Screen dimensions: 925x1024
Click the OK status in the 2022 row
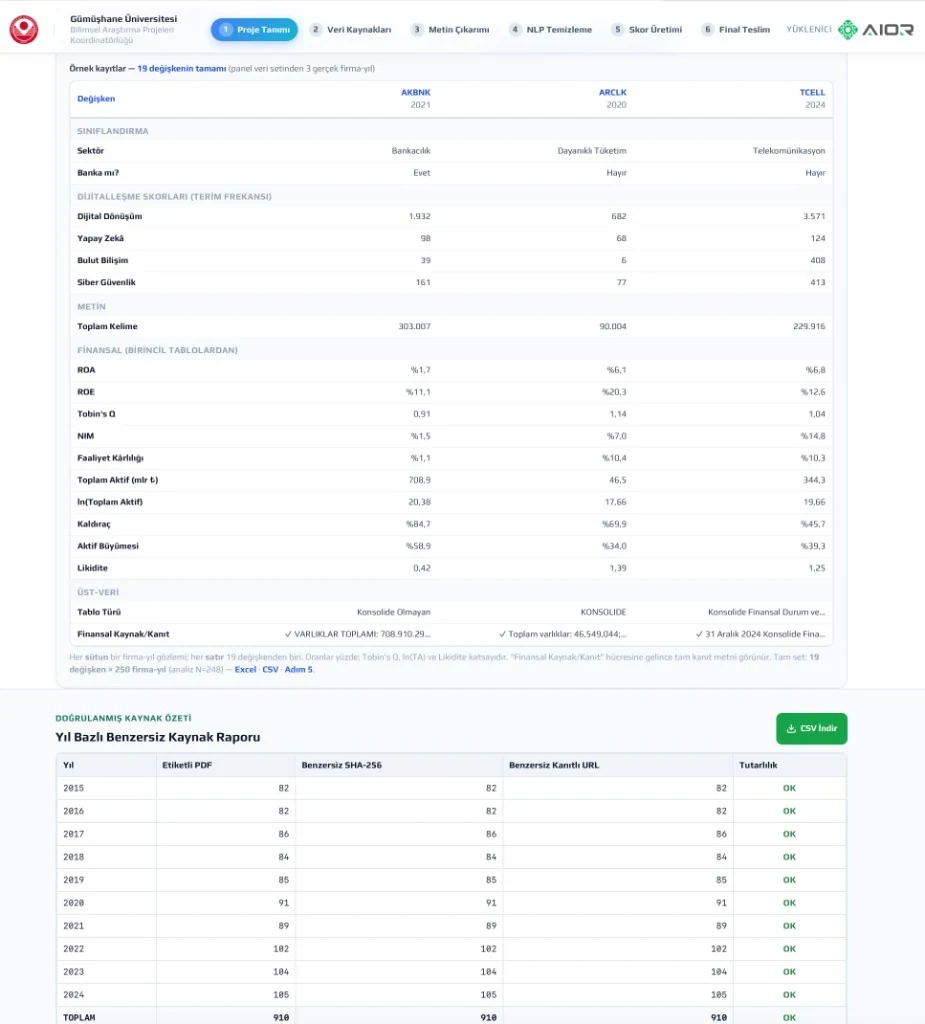[789, 949]
